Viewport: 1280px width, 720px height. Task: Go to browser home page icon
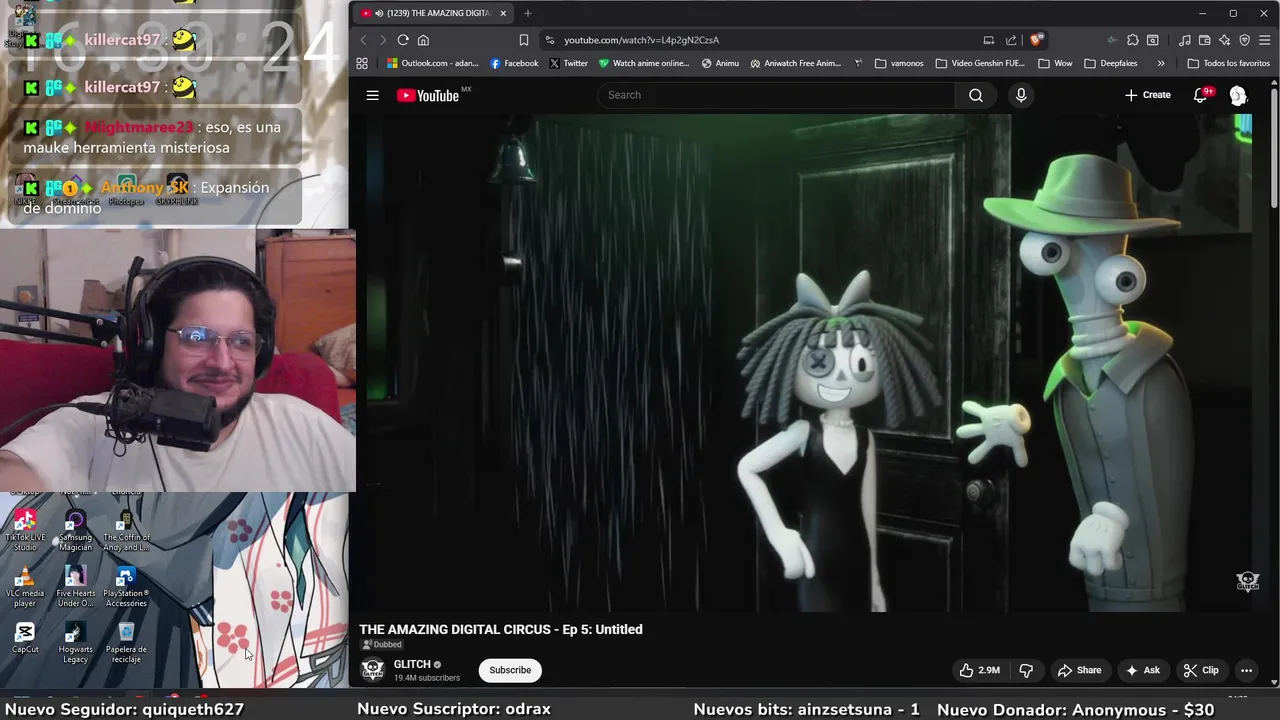423,40
